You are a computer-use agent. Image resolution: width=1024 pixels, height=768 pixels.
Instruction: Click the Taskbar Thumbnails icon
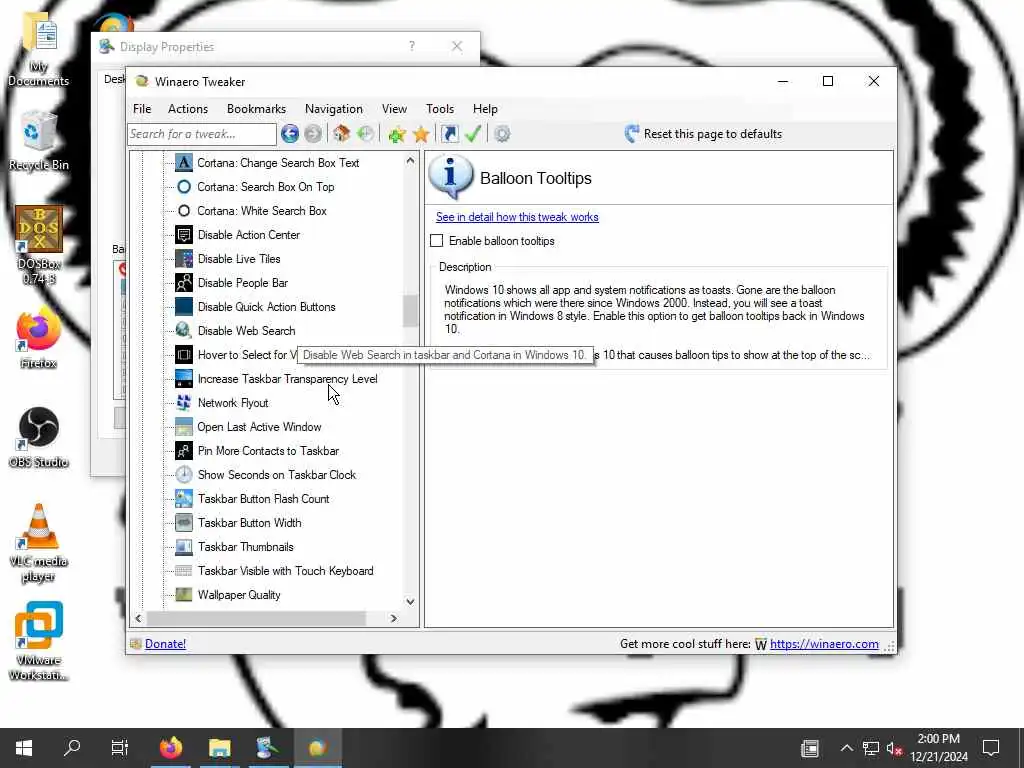click(x=184, y=547)
